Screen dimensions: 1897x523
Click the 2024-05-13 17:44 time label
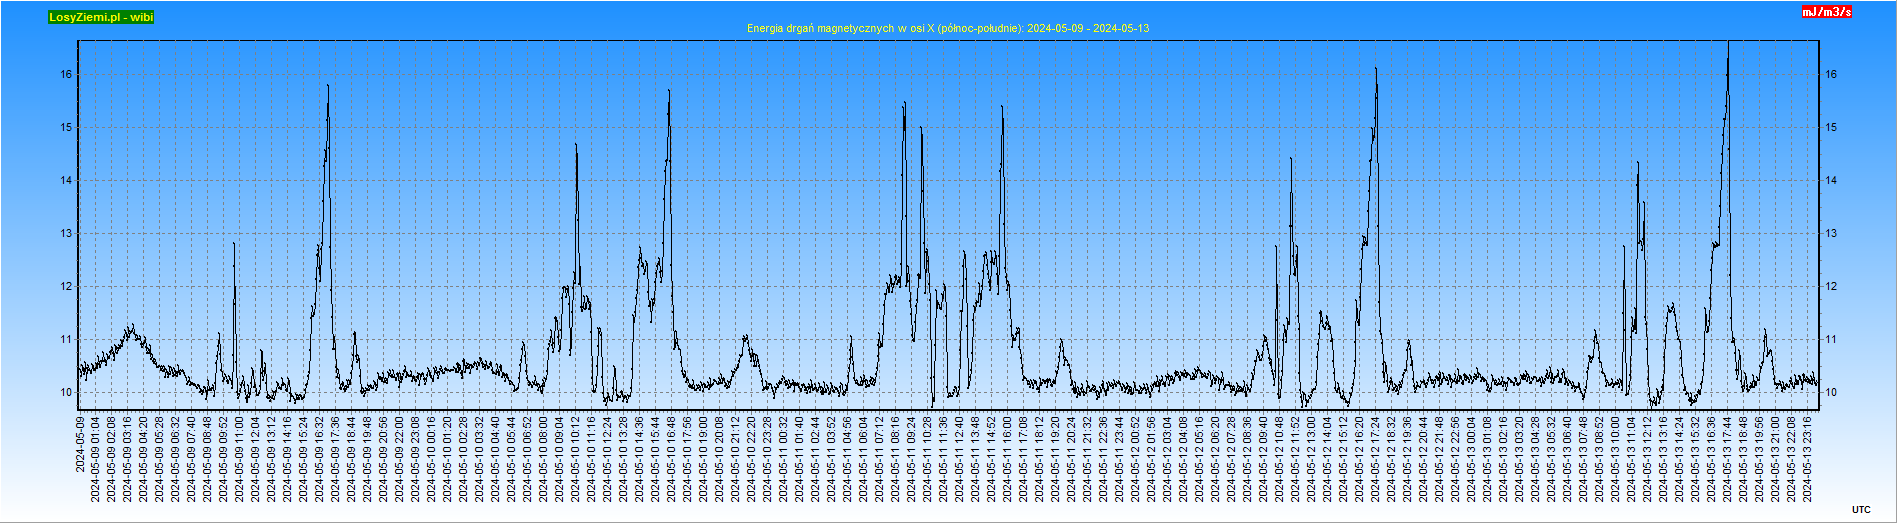coord(1727,459)
